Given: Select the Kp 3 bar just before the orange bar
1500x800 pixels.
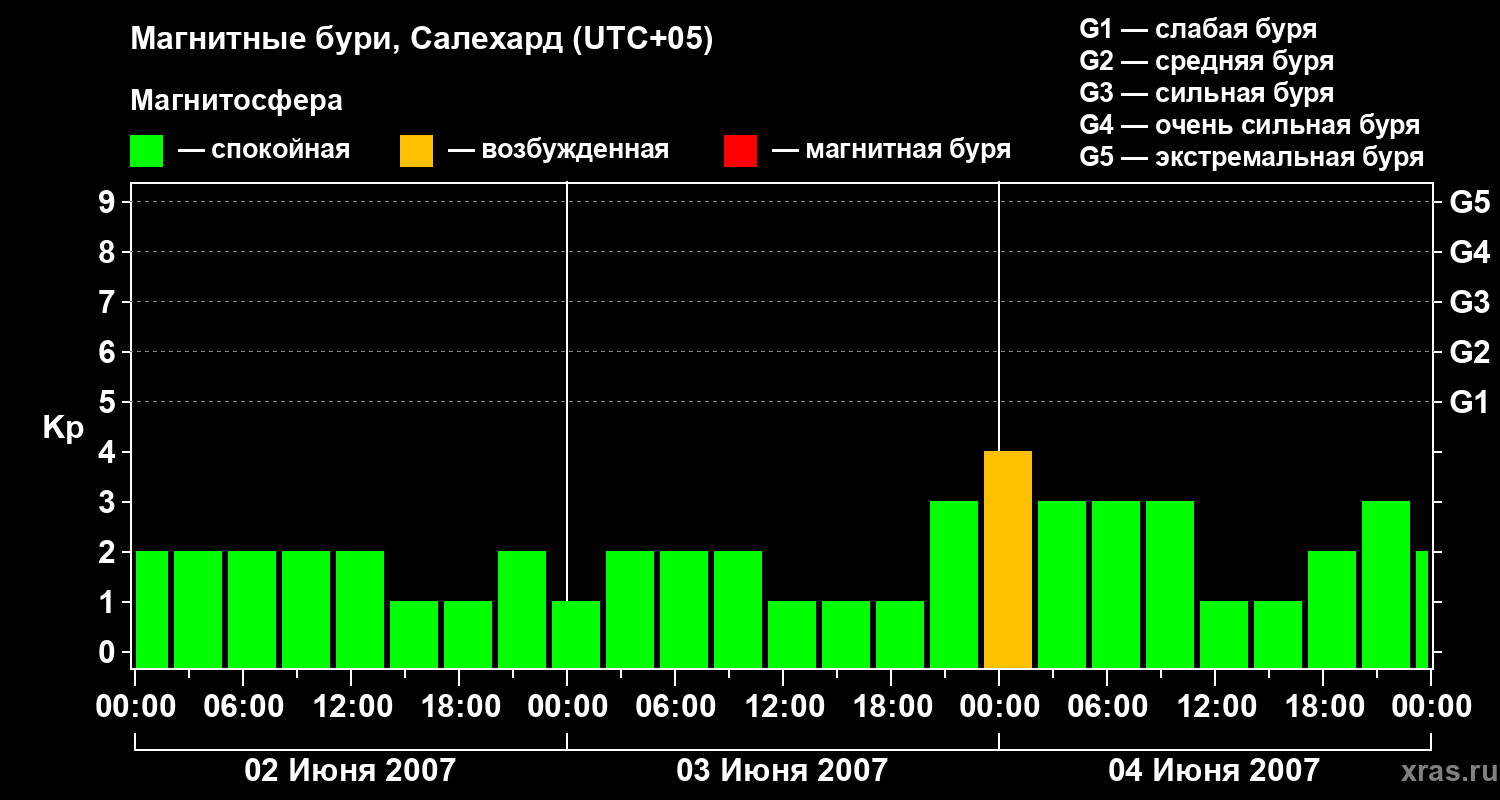Looking at the screenshot, I should point(954,585).
